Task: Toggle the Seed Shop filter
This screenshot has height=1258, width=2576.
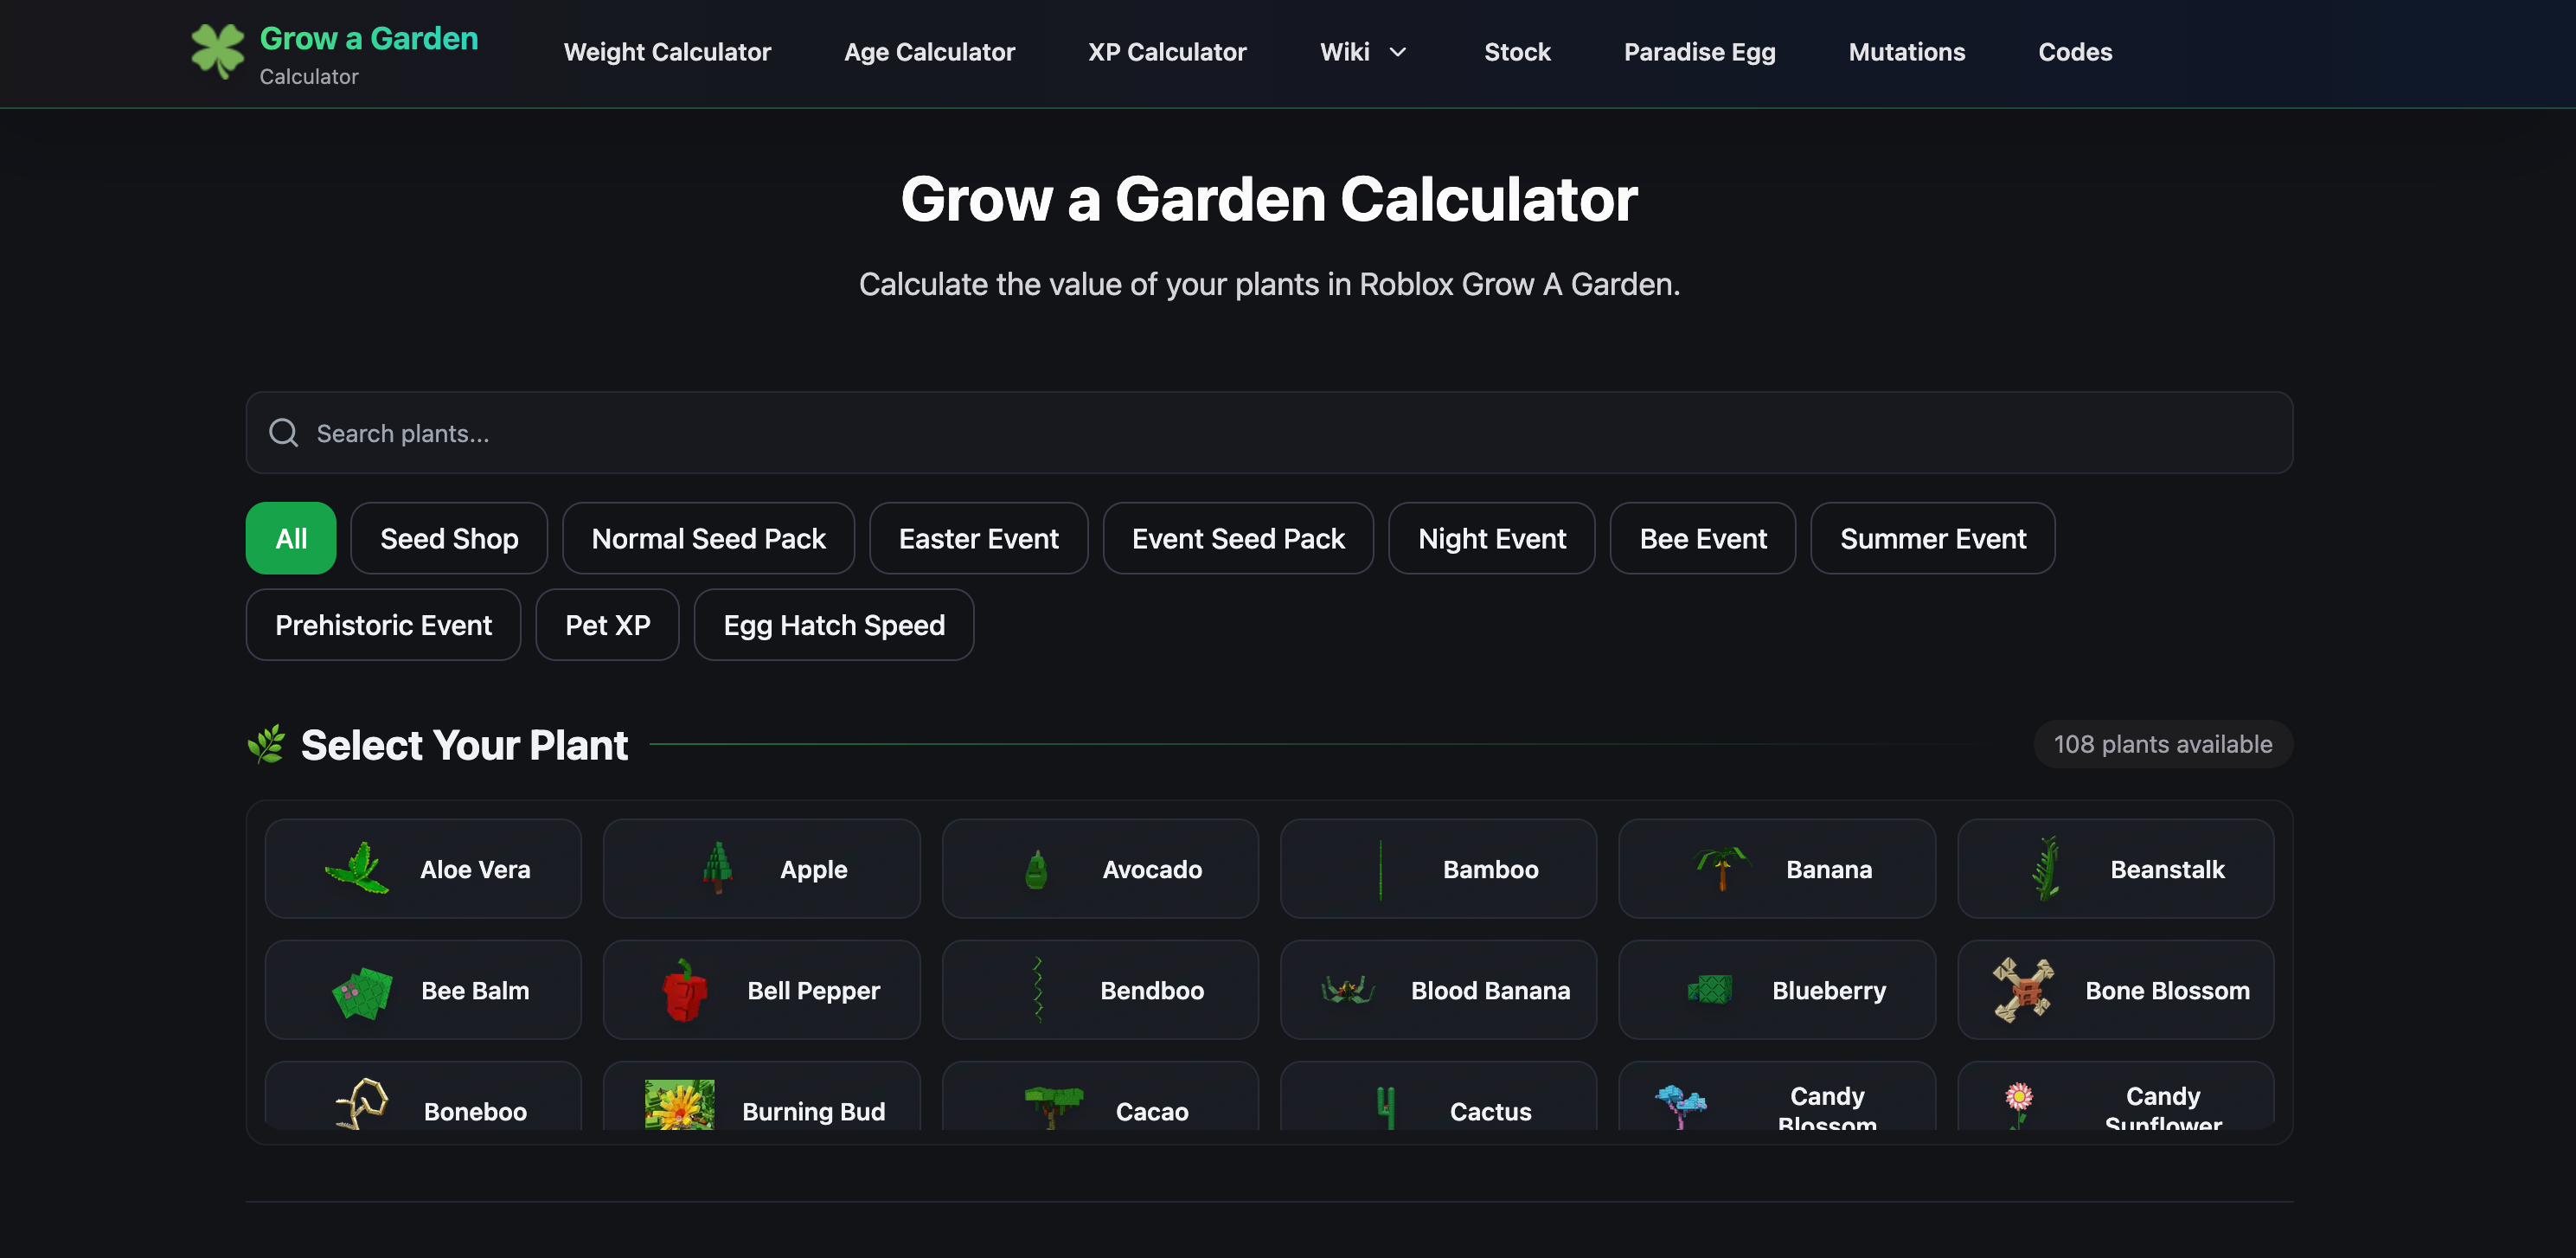Action: point(449,538)
